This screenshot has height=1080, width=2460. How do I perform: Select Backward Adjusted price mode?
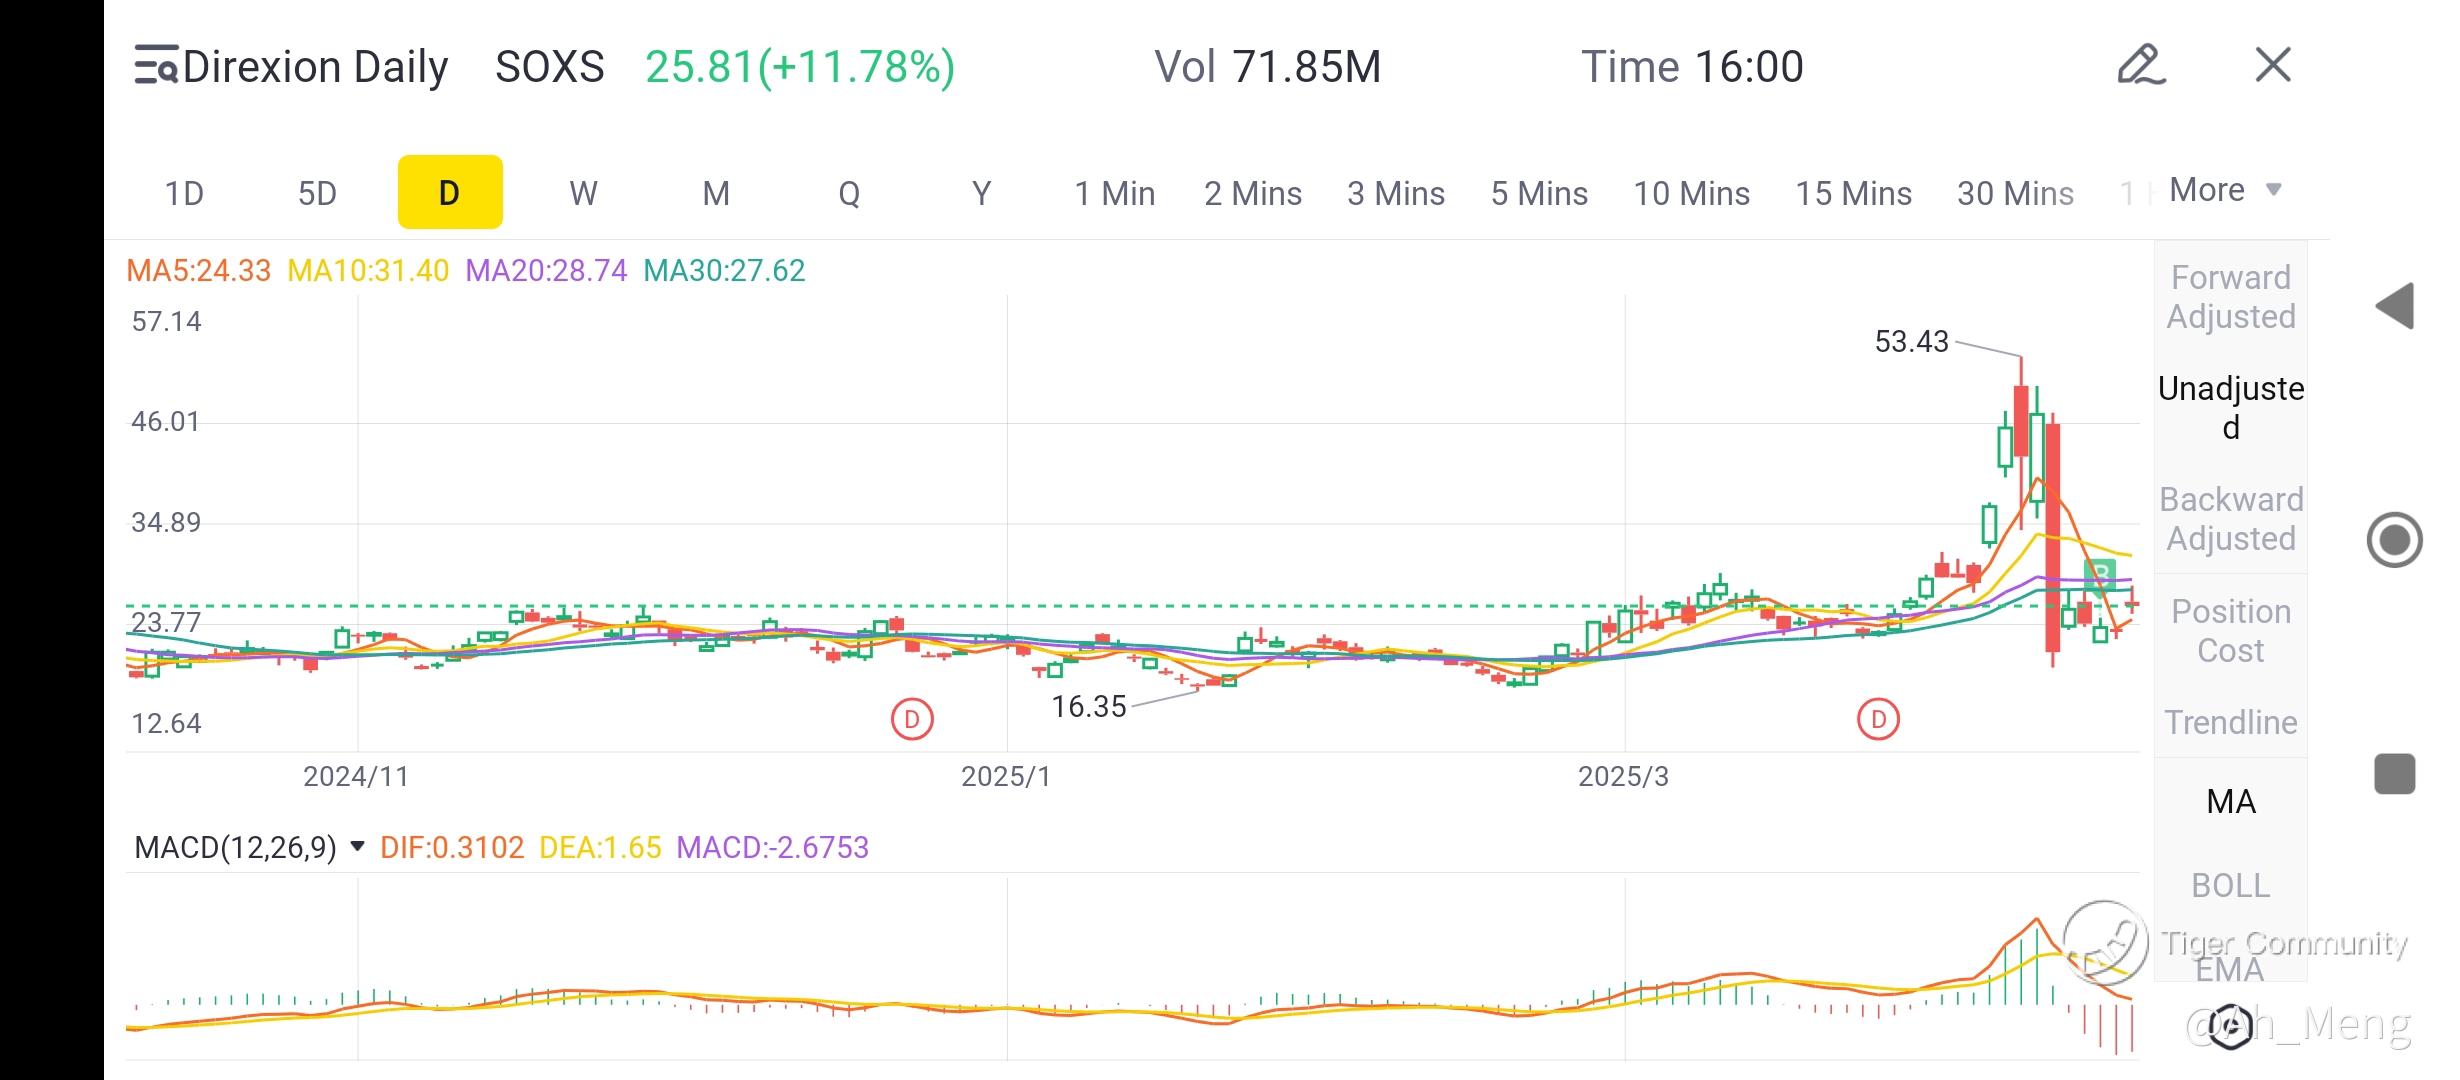coord(2230,518)
